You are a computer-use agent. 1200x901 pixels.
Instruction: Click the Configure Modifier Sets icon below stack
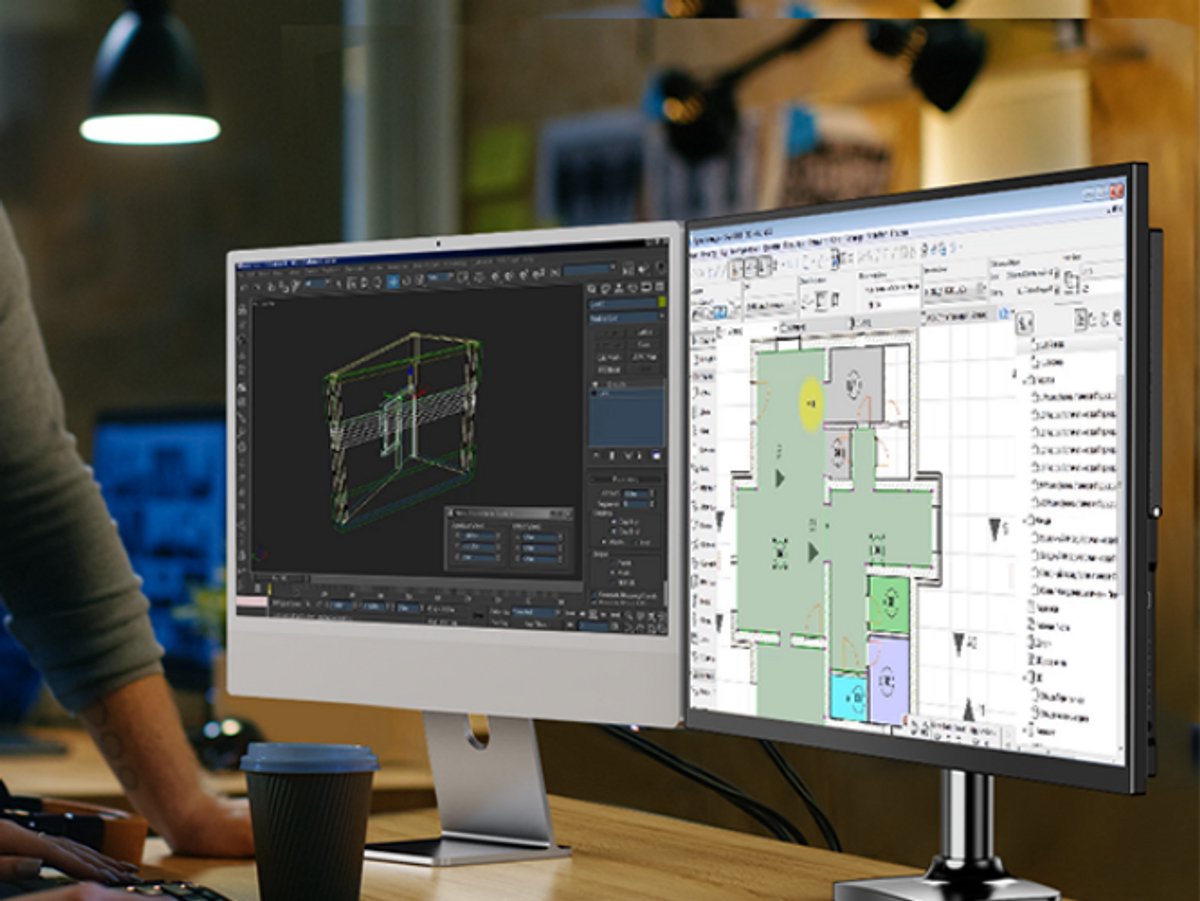[656, 456]
